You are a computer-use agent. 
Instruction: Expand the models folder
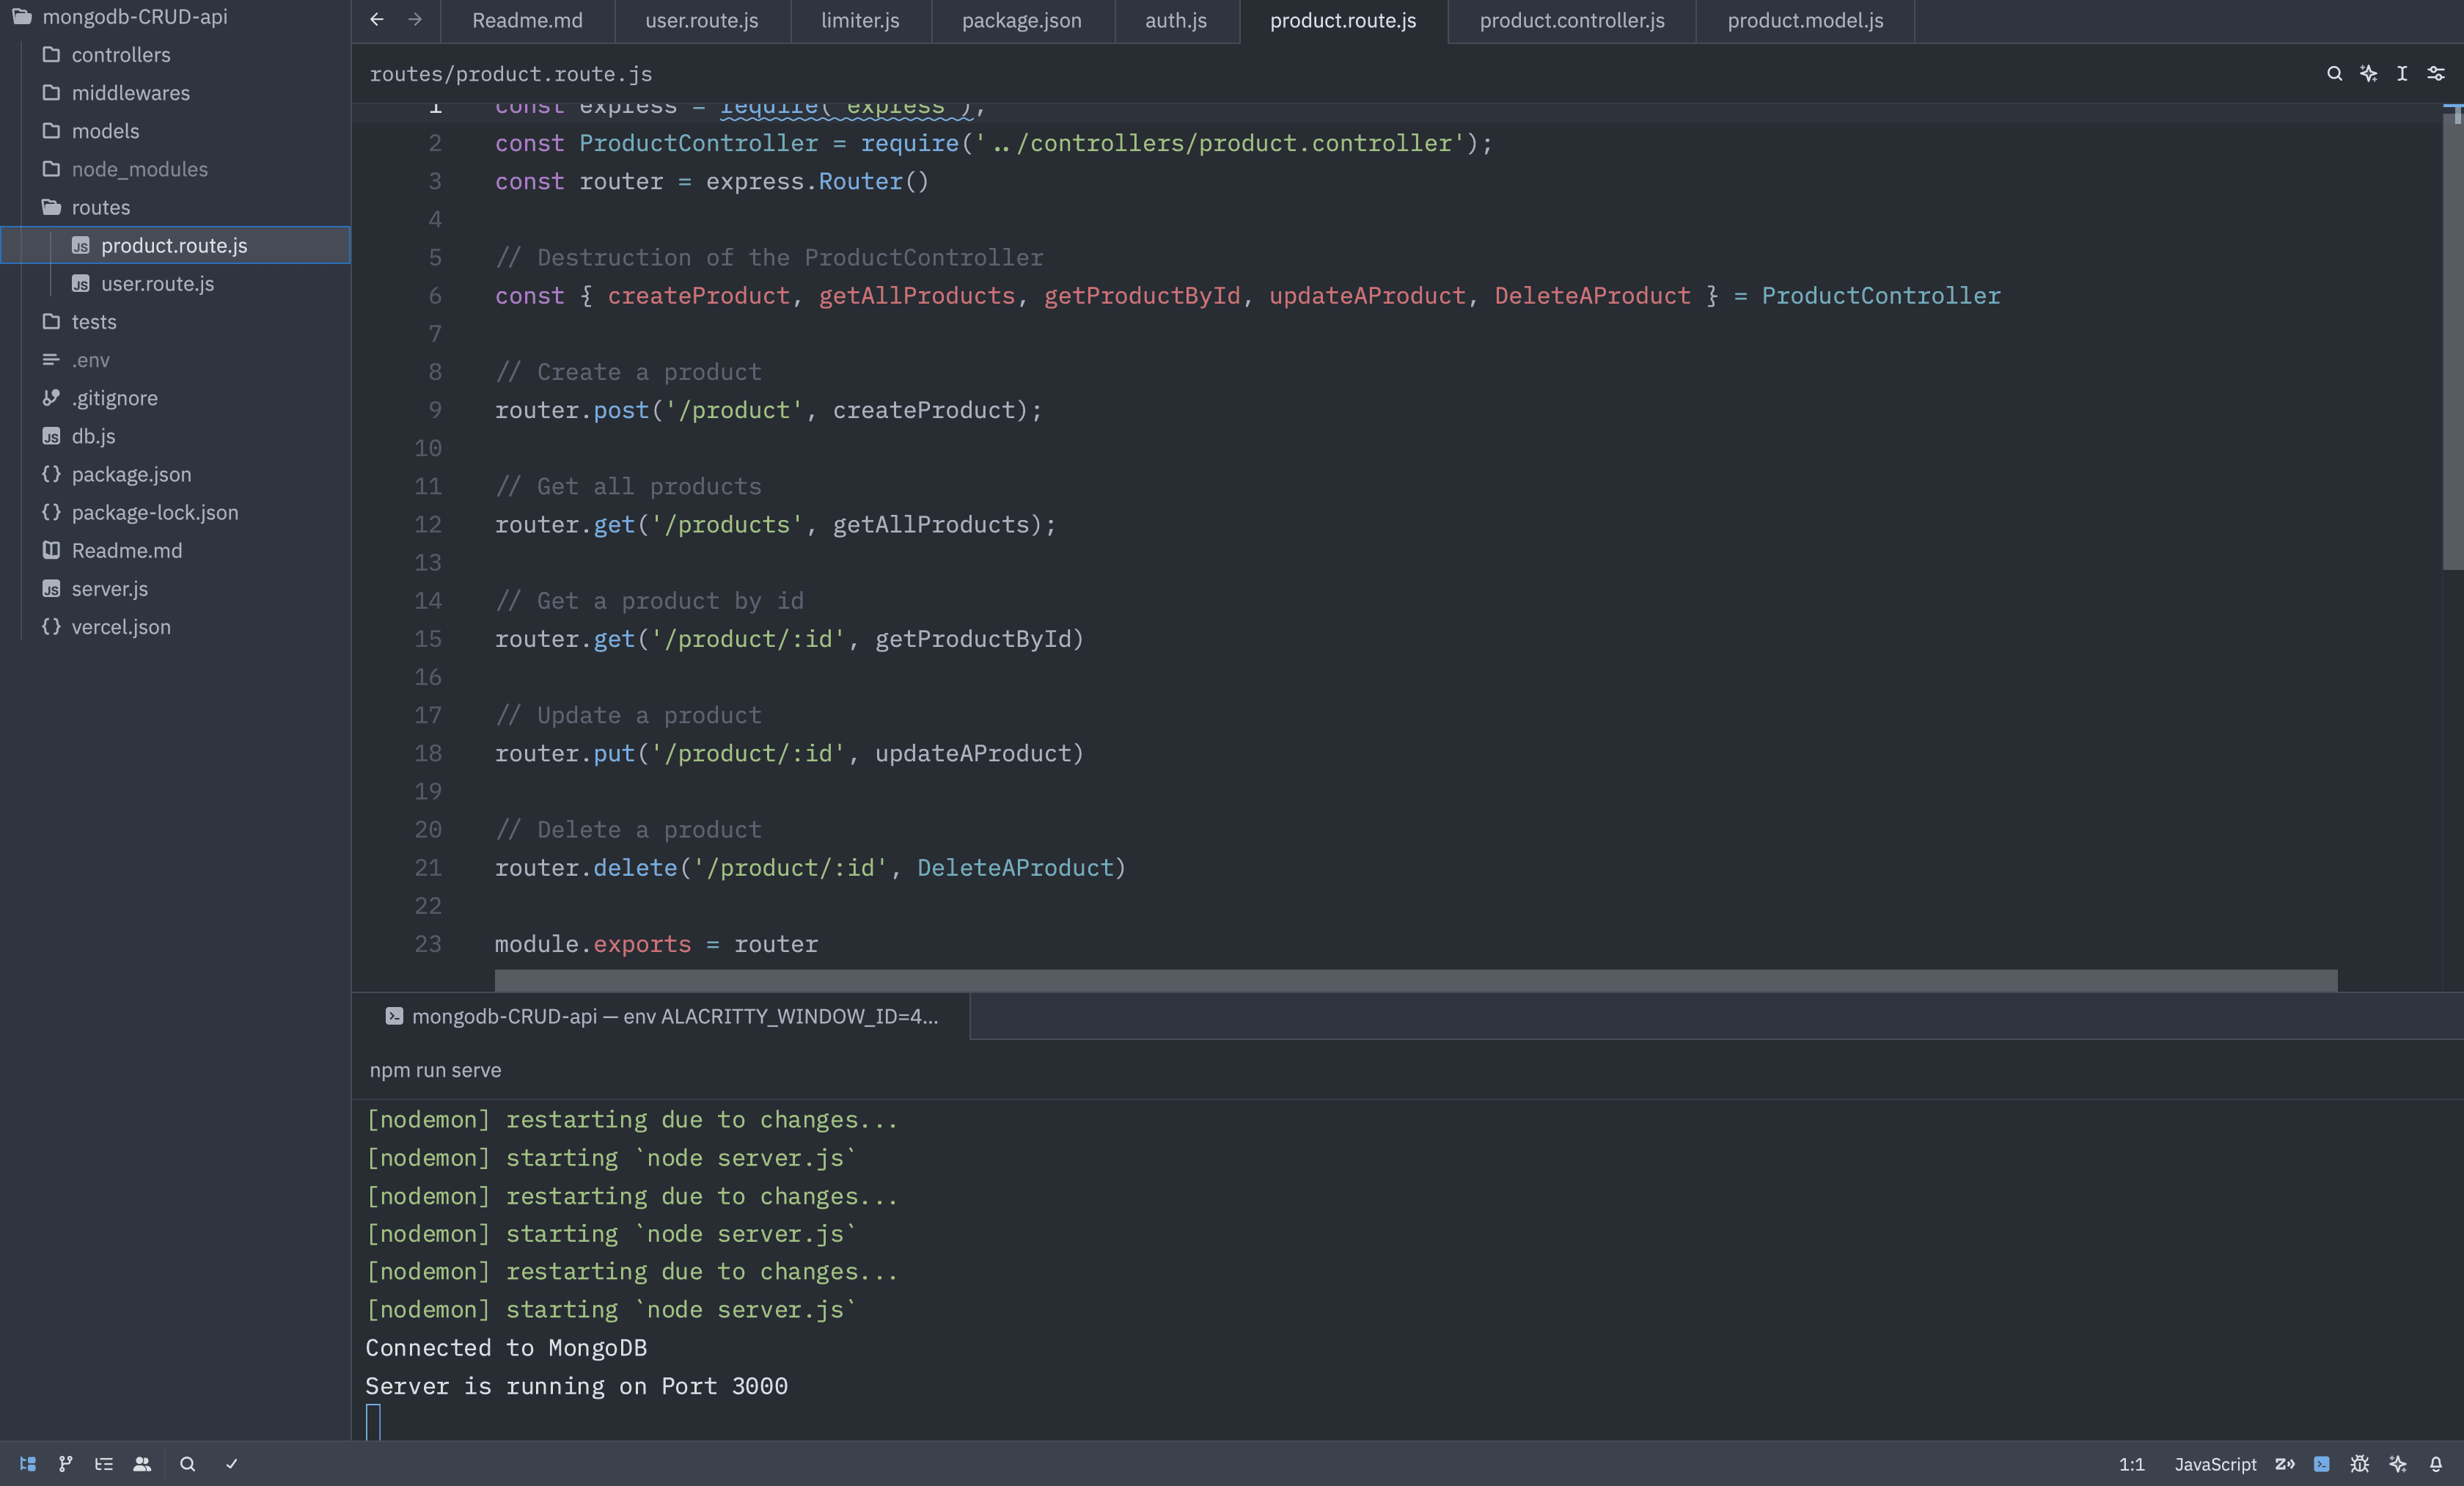coord(175,130)
